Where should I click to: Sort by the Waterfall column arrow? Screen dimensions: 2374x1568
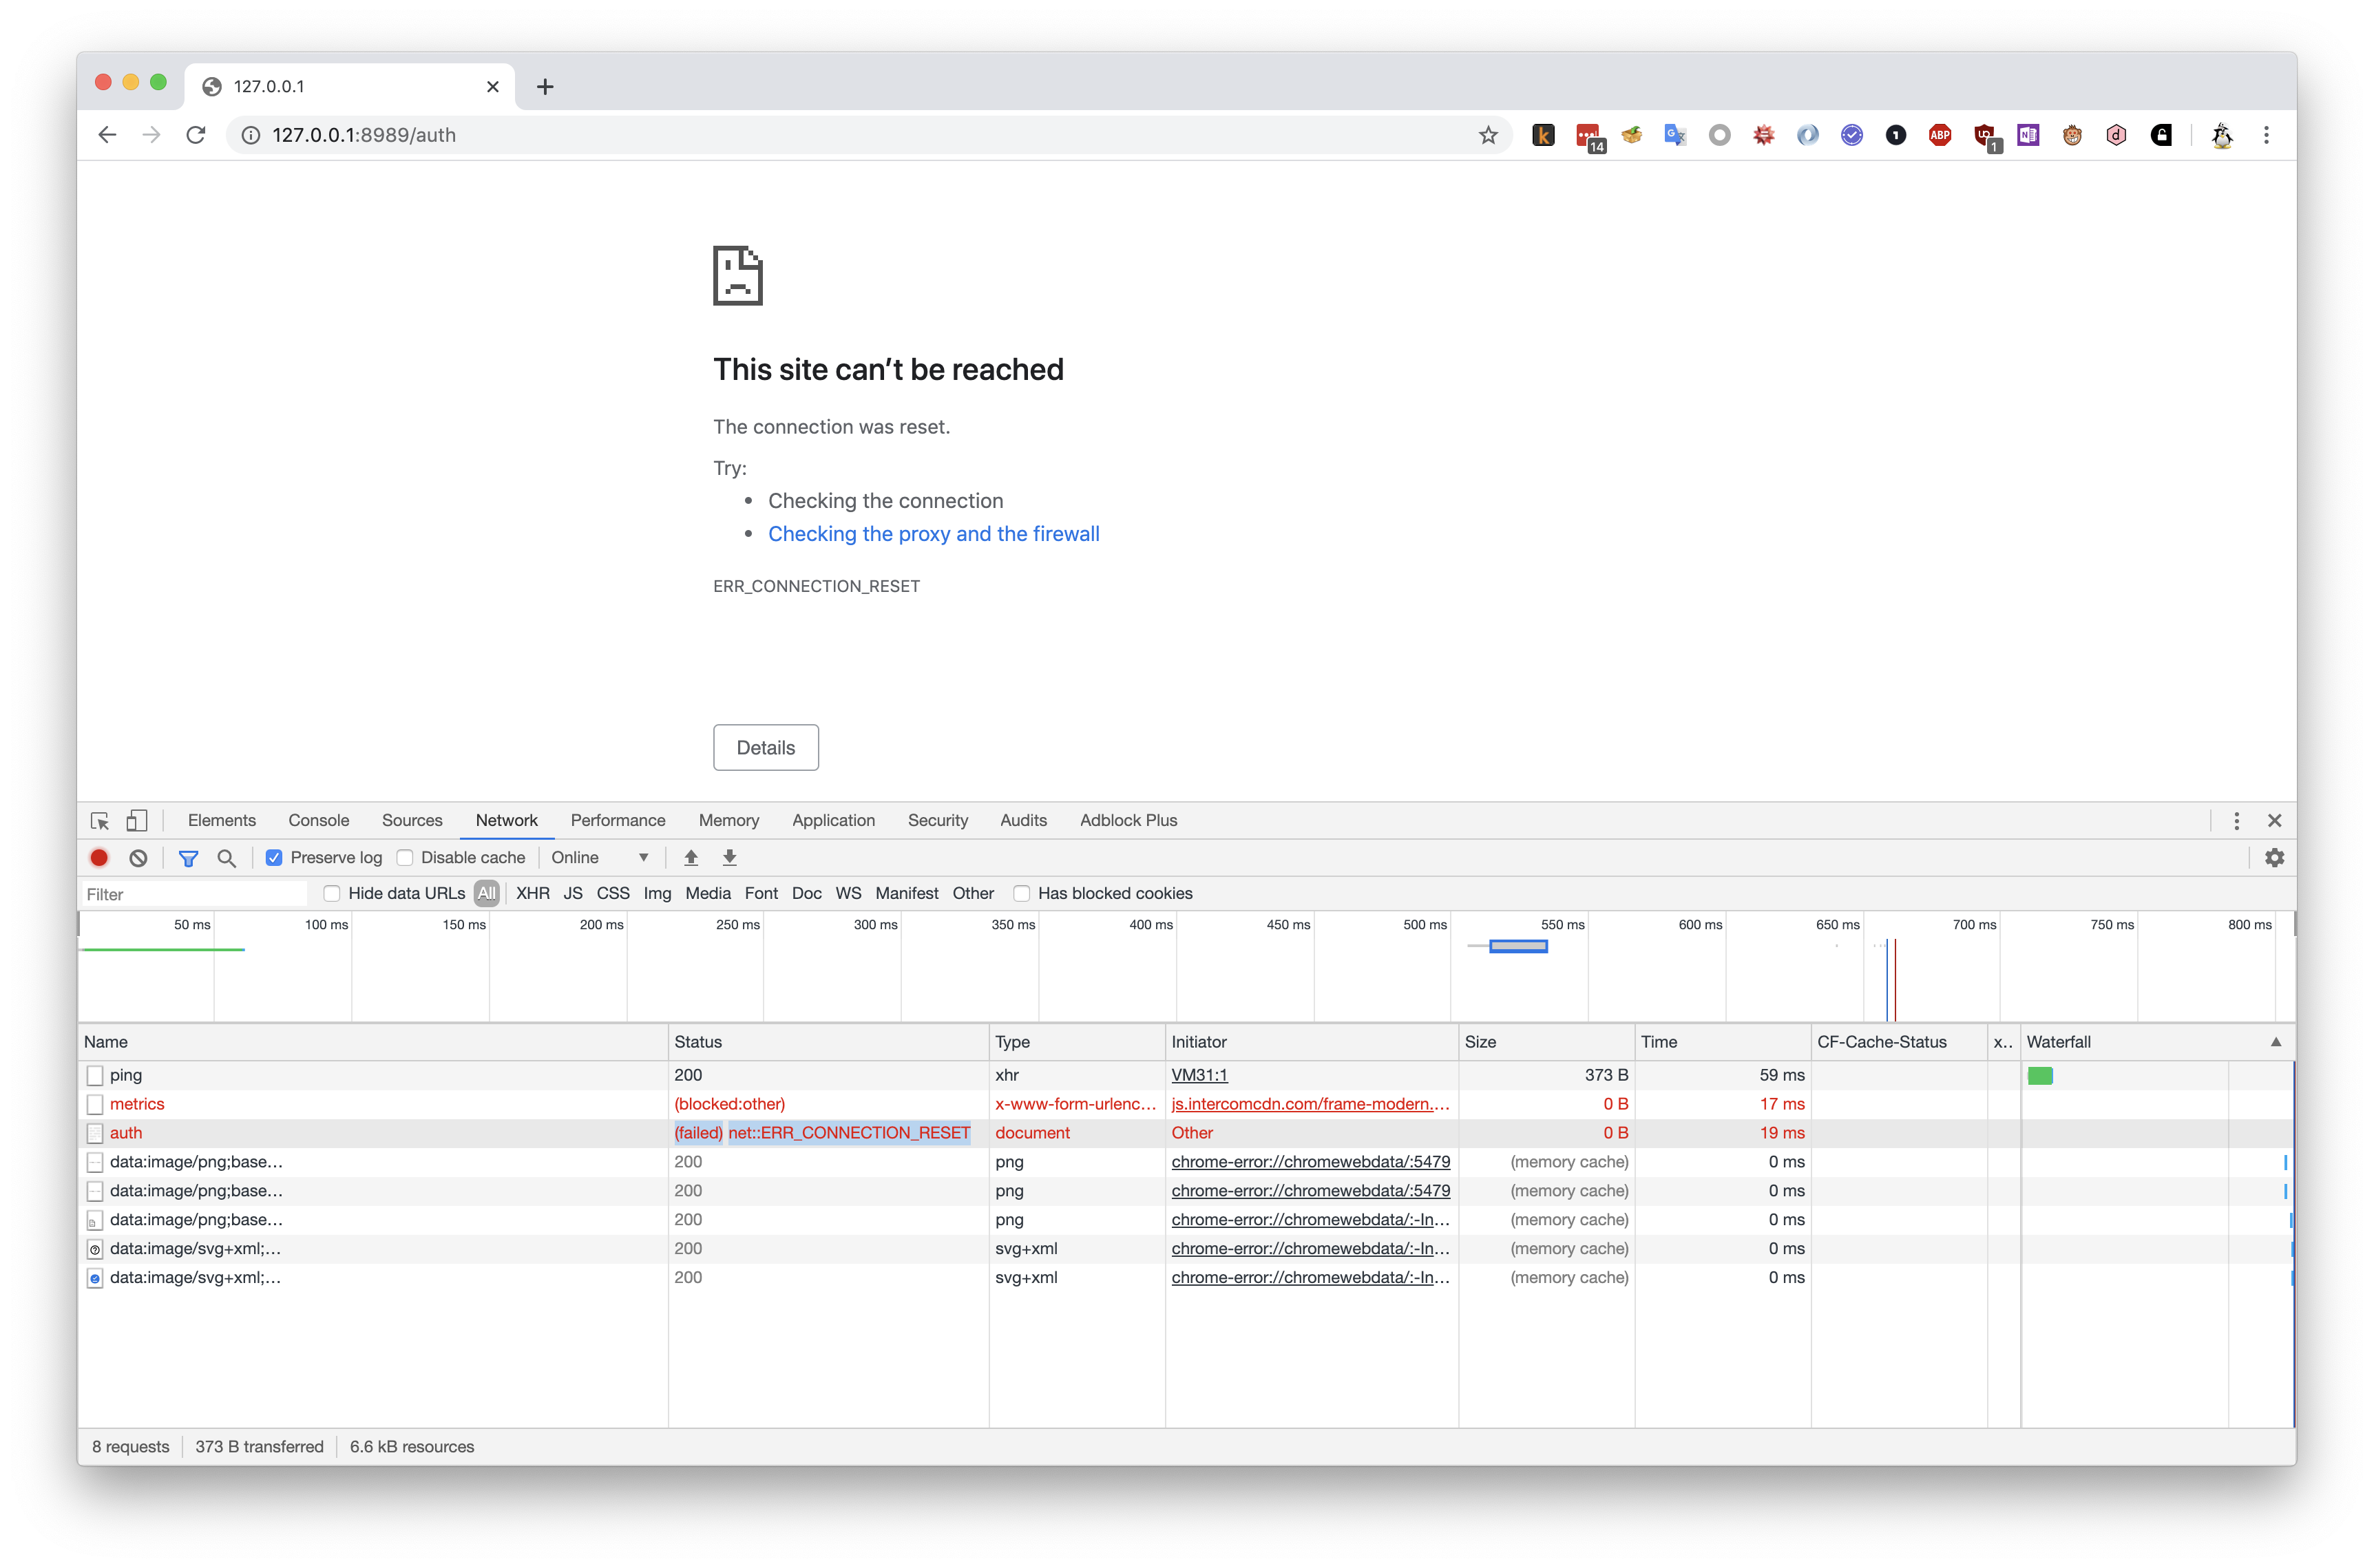2275,1041
